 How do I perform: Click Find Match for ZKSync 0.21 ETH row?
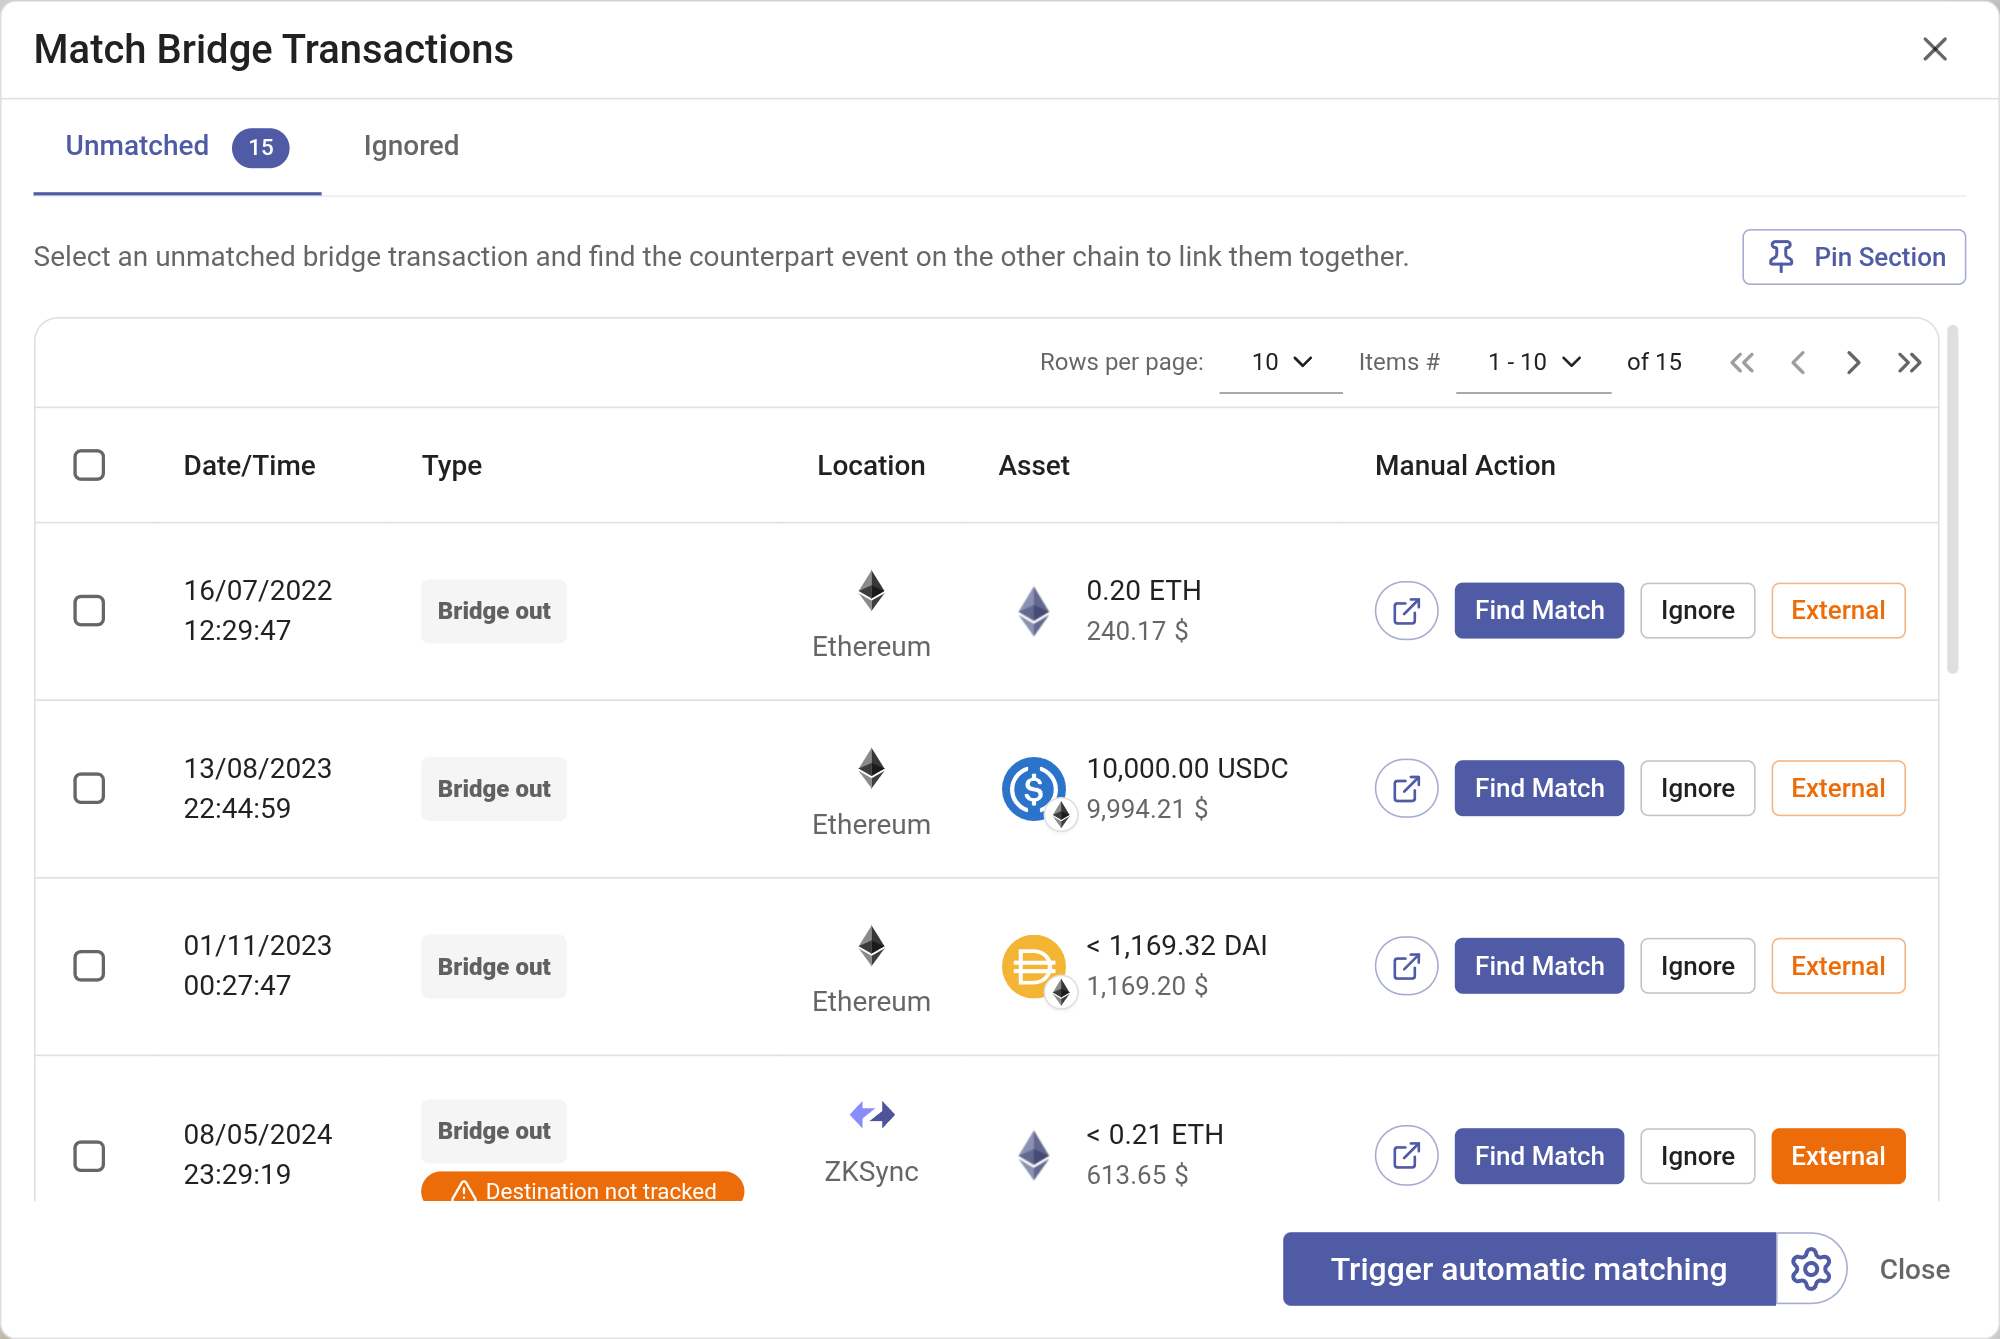(1539, 1156)
